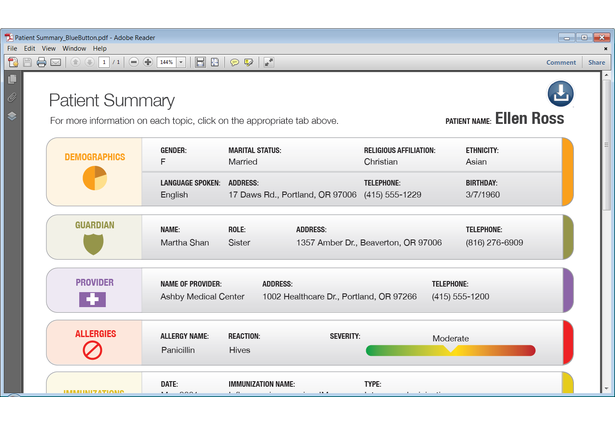Open the Share pane
Screen dimensions: 615x424
tap(596, 62)
